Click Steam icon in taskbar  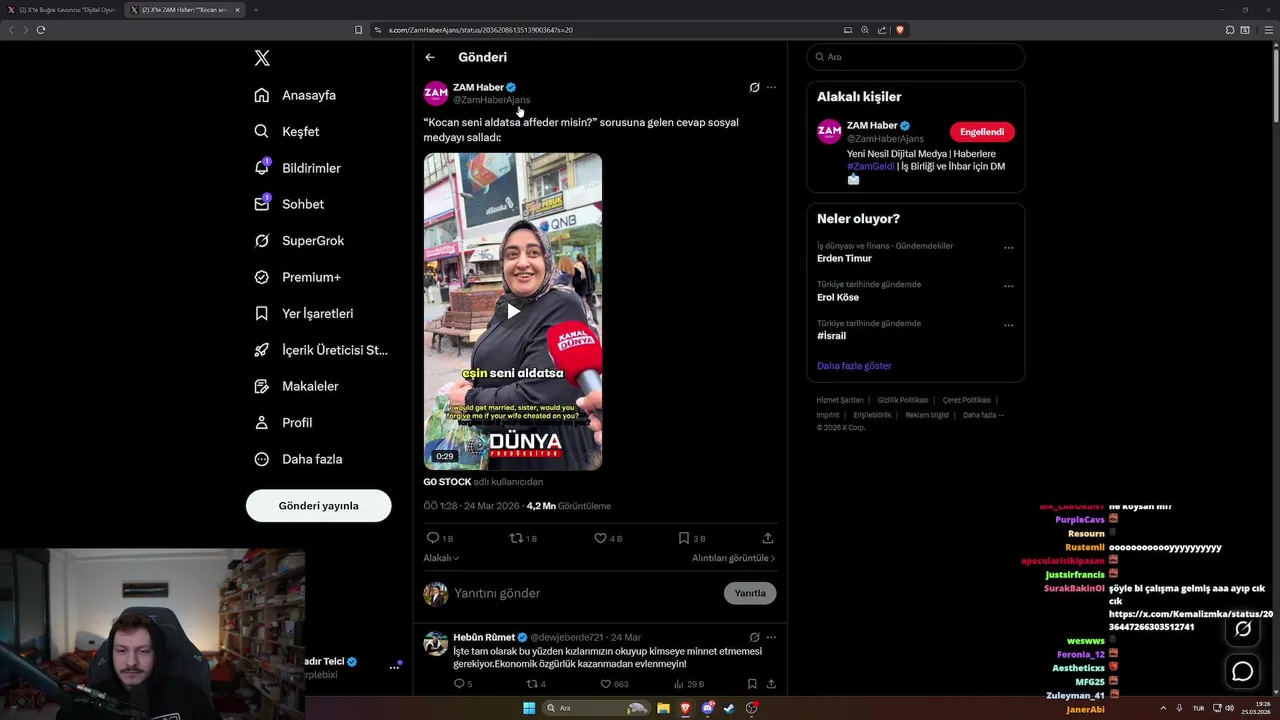[729, 708]
